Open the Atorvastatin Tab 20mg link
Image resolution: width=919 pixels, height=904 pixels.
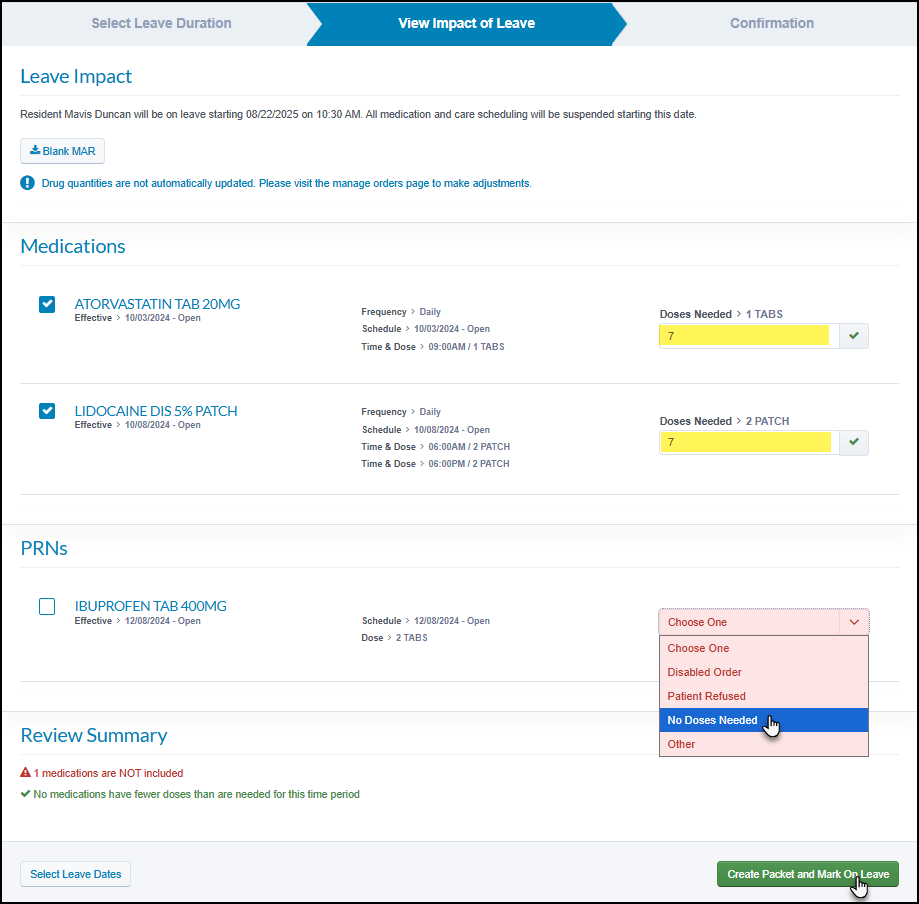157,304
